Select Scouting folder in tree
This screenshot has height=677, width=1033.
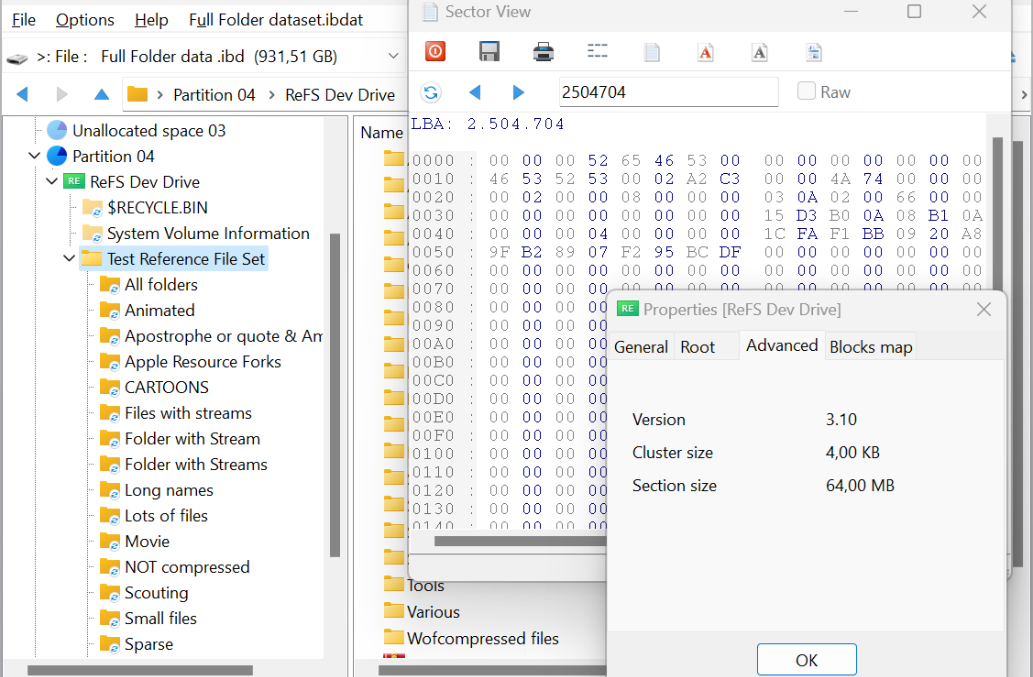point(156,593)
